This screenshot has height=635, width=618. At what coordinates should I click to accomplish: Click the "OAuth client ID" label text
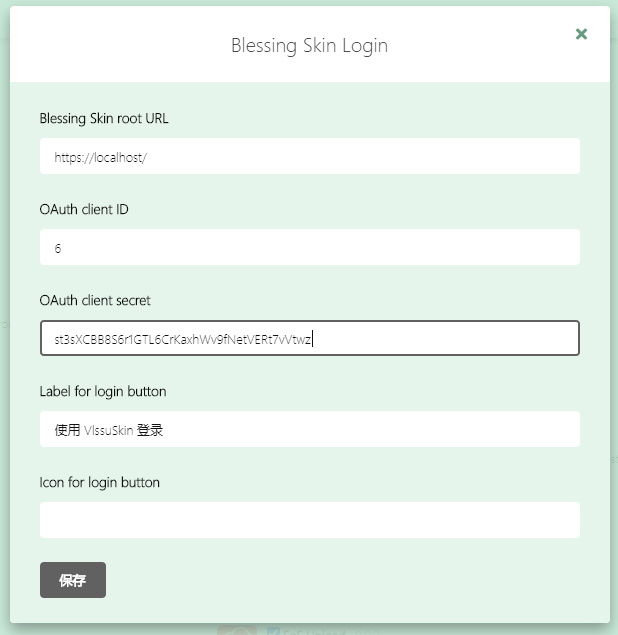(x=84, y=209)
